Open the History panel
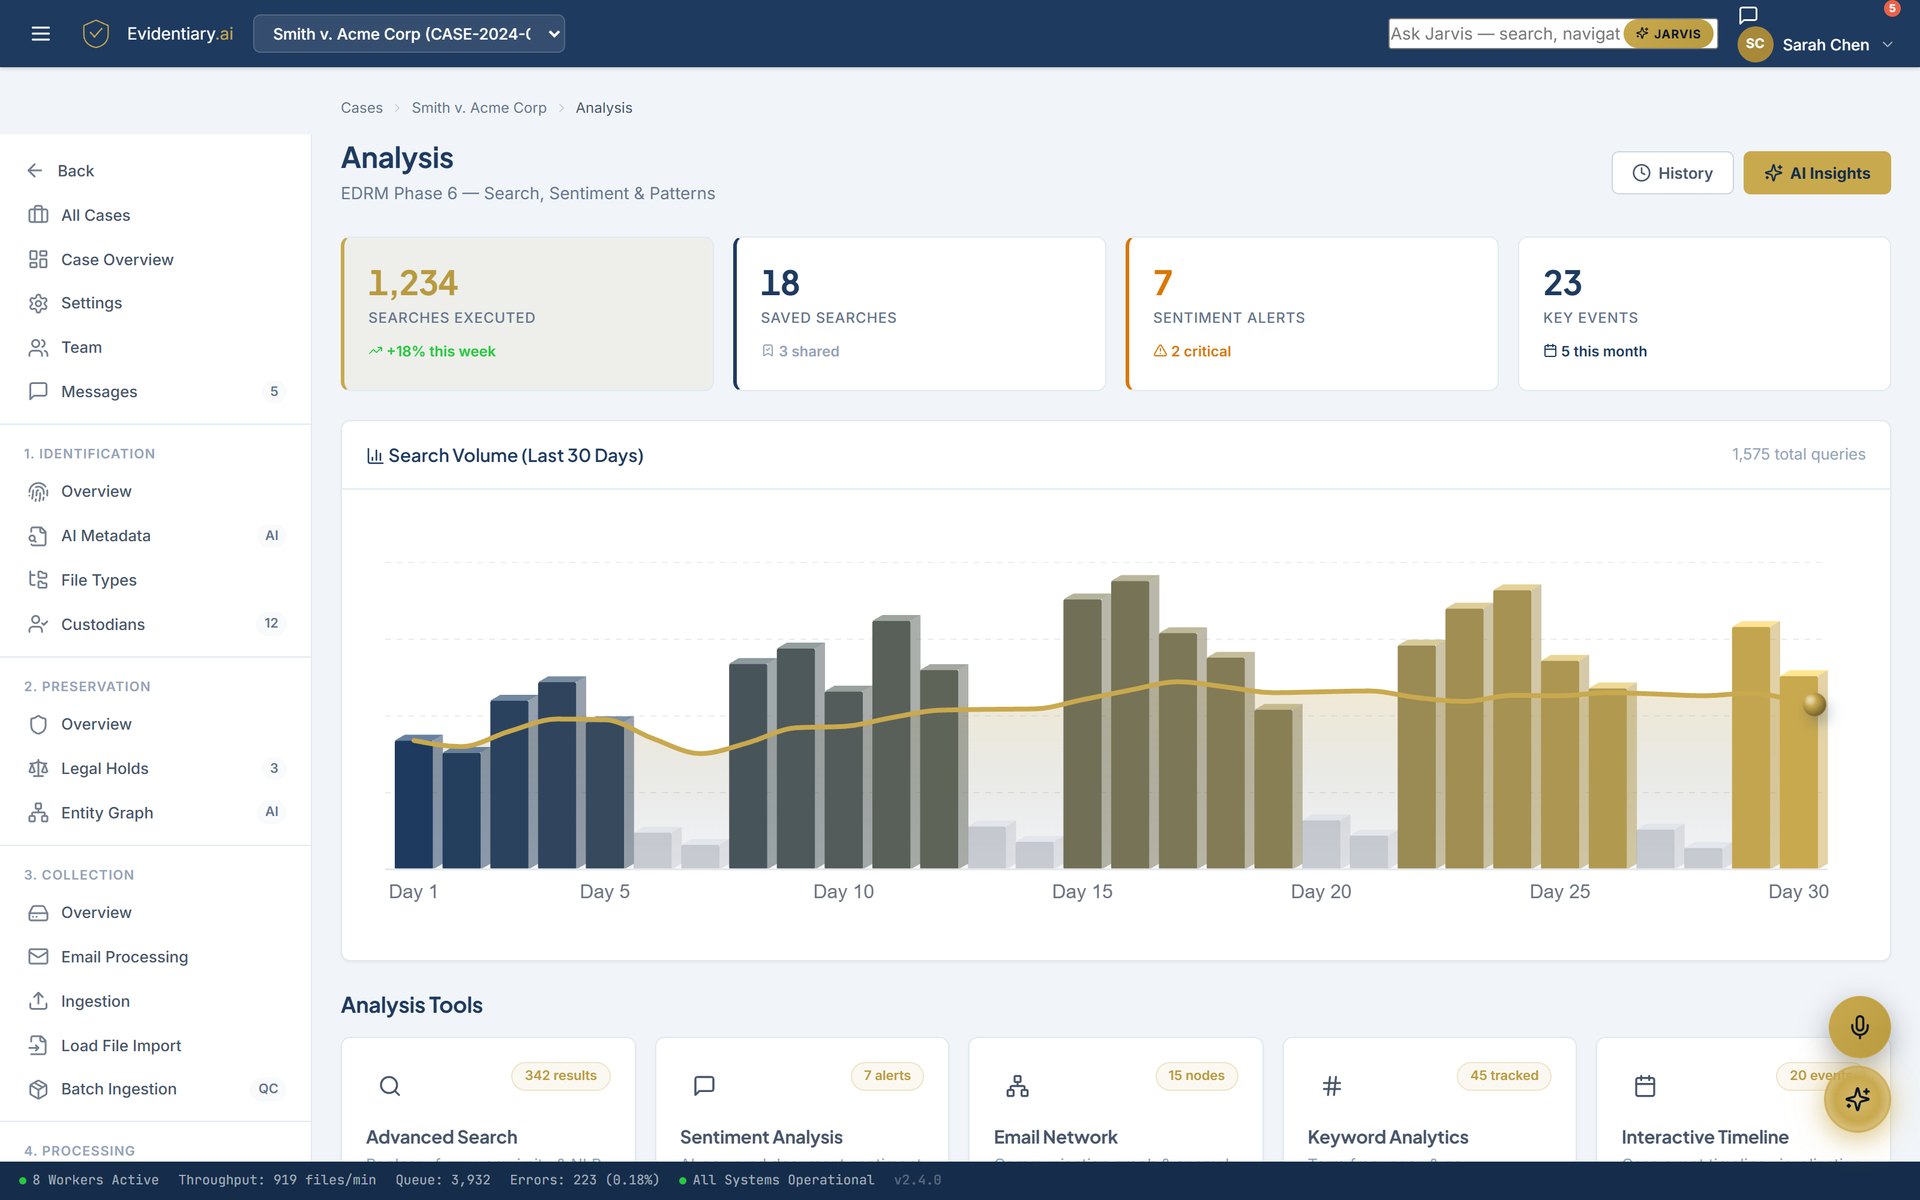This screenshot has width=1920, height=1200. point(1672,173)
